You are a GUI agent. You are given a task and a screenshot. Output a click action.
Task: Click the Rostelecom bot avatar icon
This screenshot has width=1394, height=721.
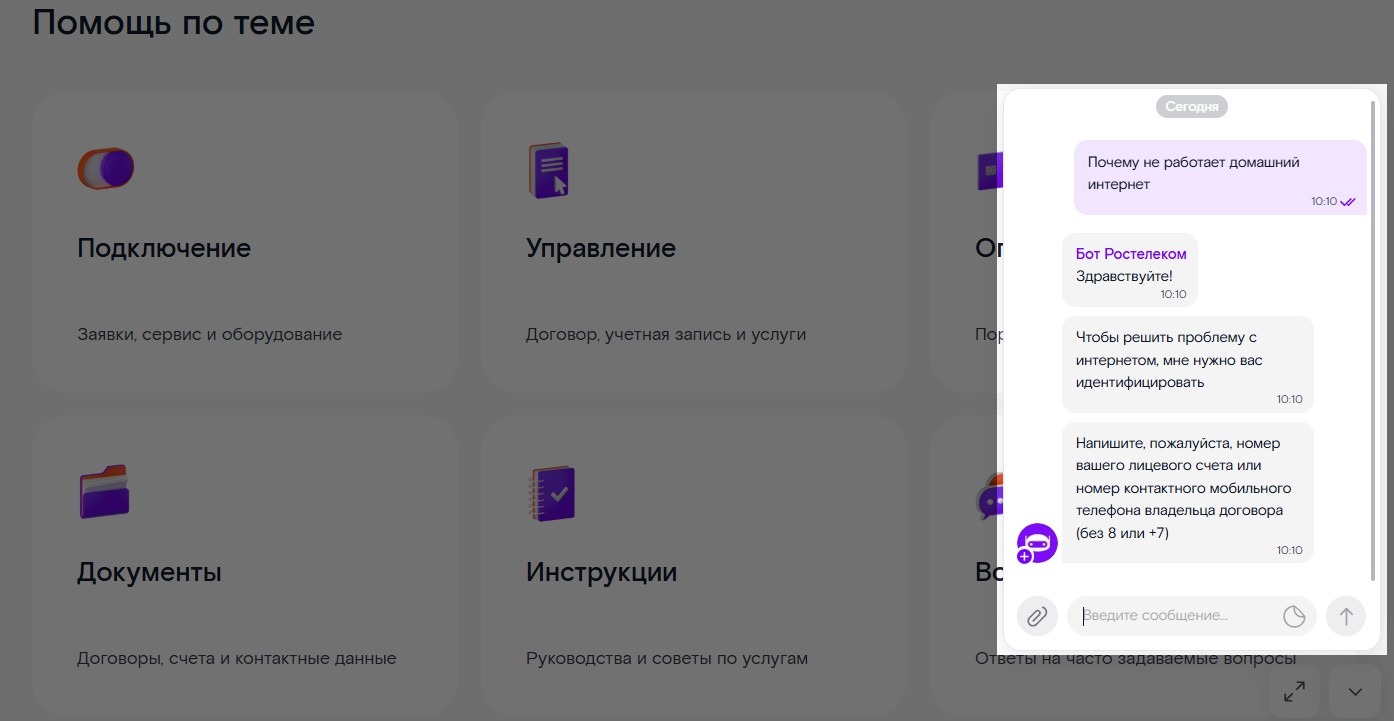pos(1037,543)
